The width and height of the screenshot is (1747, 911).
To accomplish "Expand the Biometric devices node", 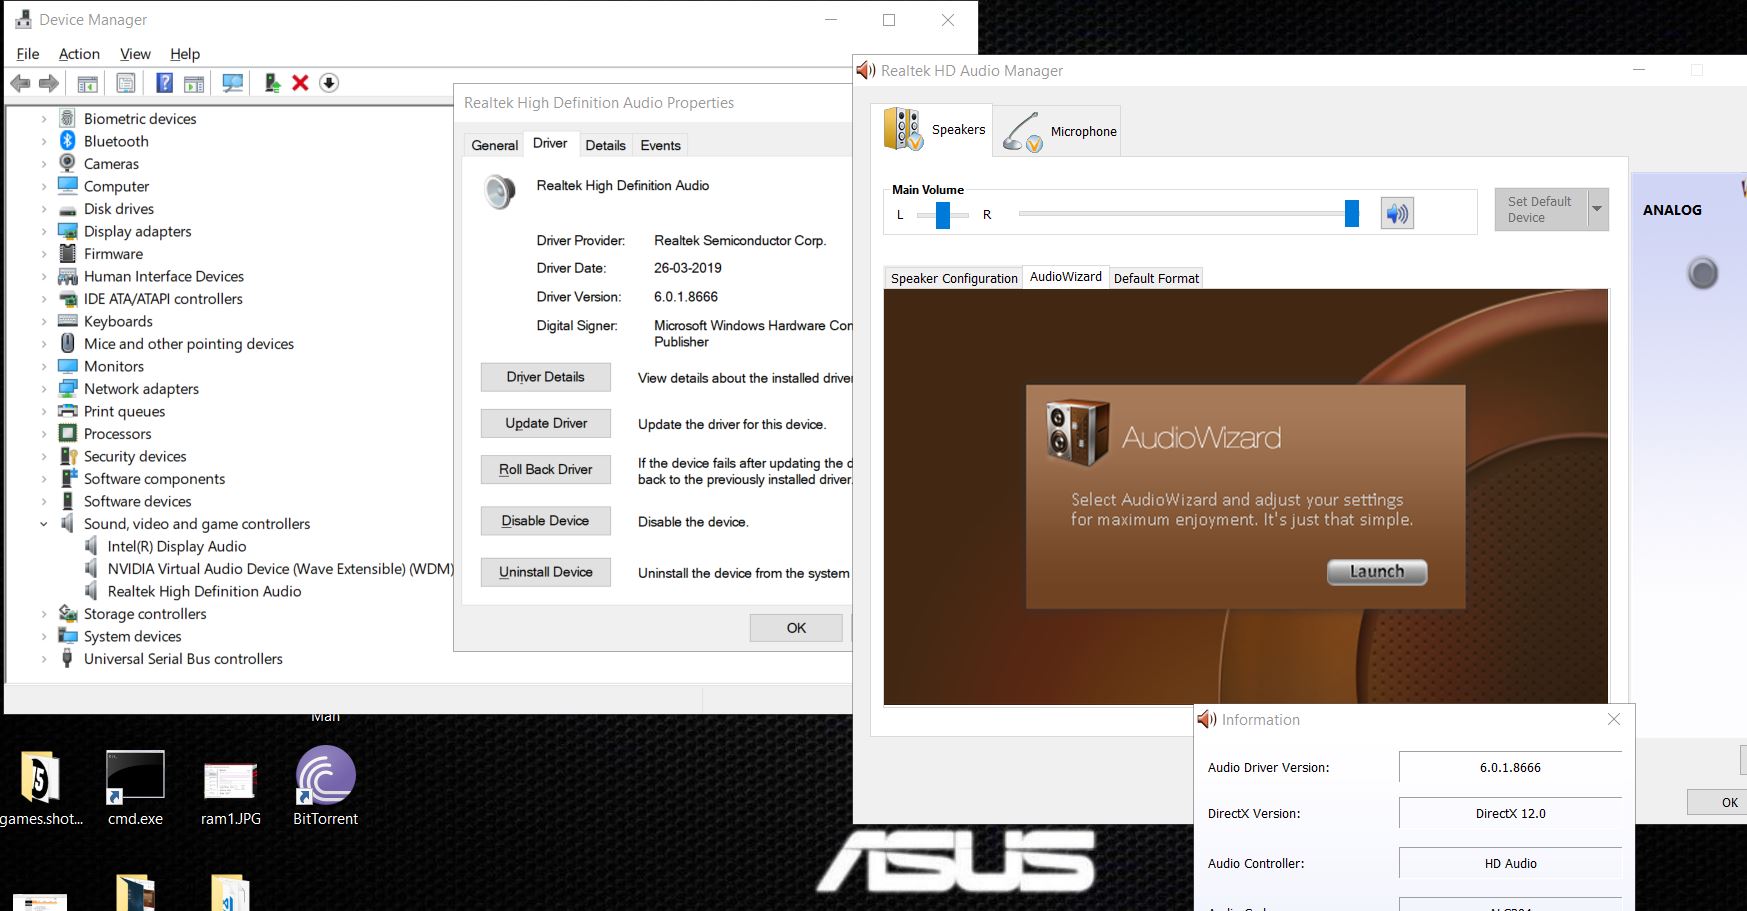I will coord(44,119).
